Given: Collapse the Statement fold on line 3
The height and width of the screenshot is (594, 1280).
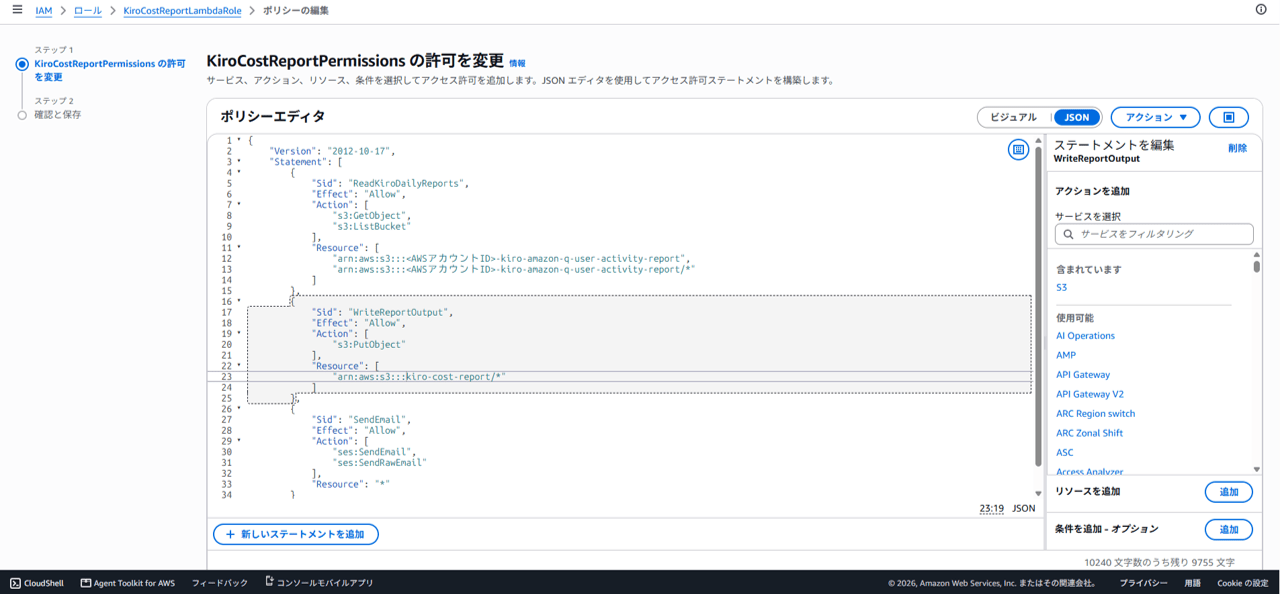Looking at the screenshot, I should (239, 162).
